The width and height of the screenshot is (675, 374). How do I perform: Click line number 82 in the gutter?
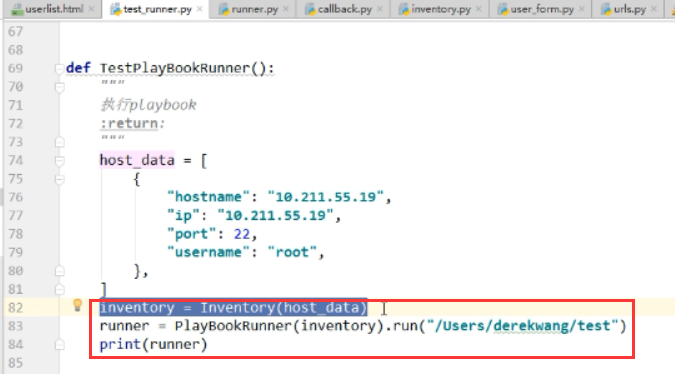[15, 308]
